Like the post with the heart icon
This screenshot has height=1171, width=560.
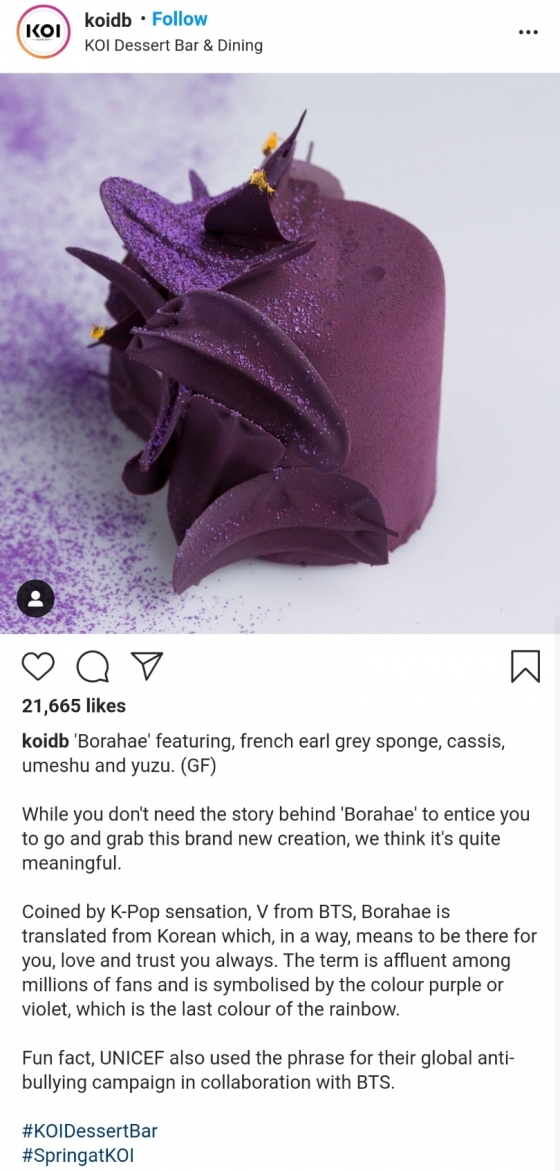[38, 666]
